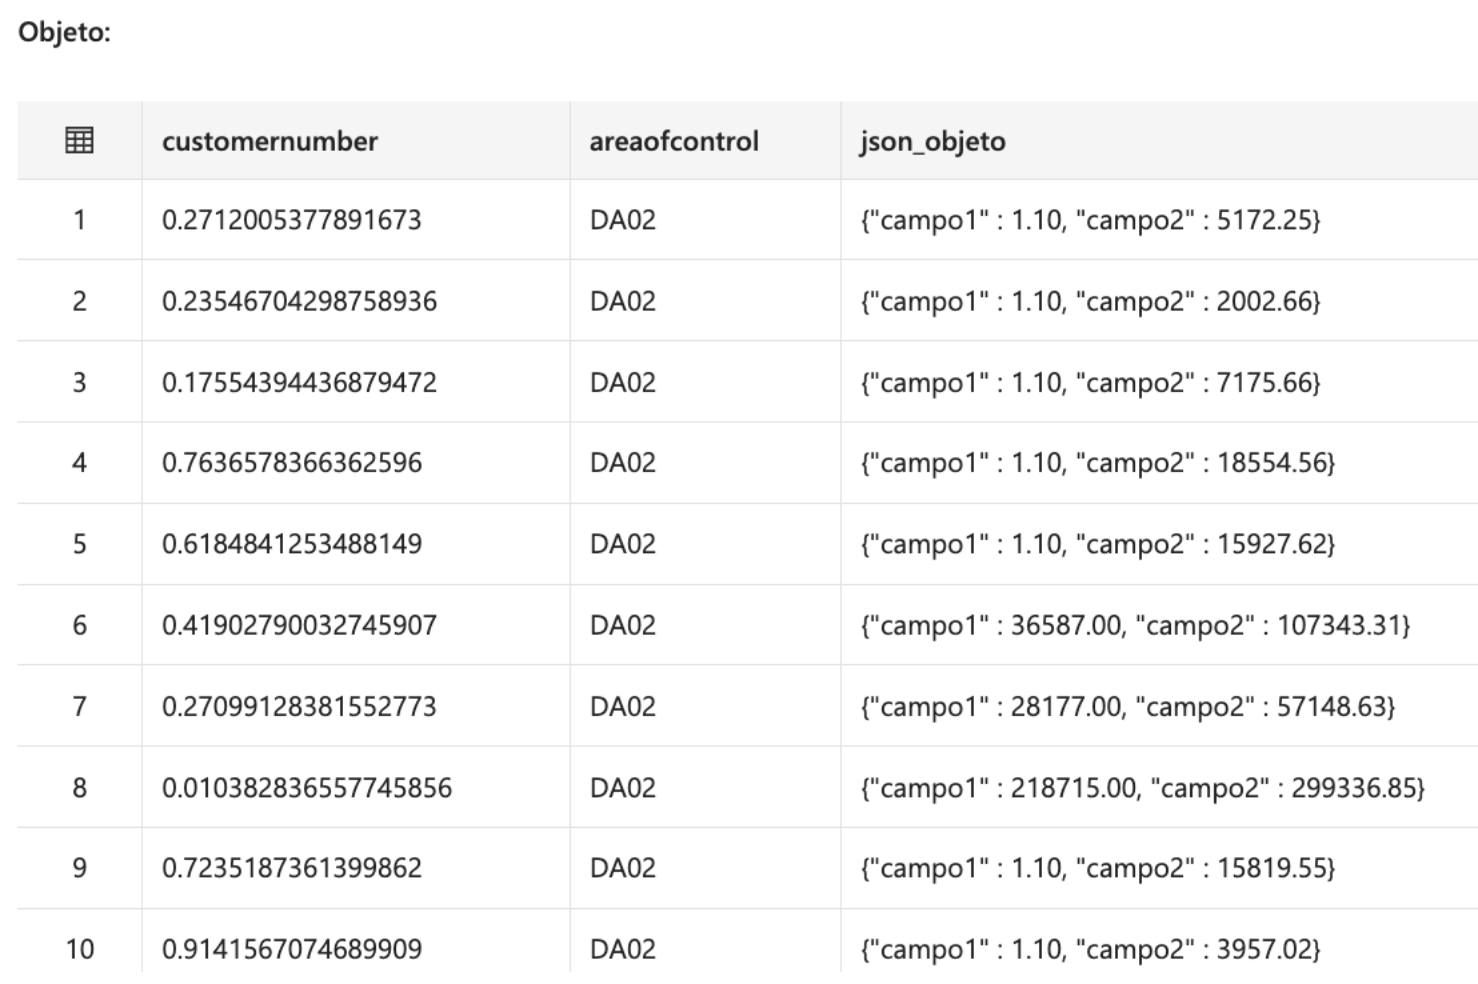Click JSON cell with campo1 36587.00

point(1135,625)
